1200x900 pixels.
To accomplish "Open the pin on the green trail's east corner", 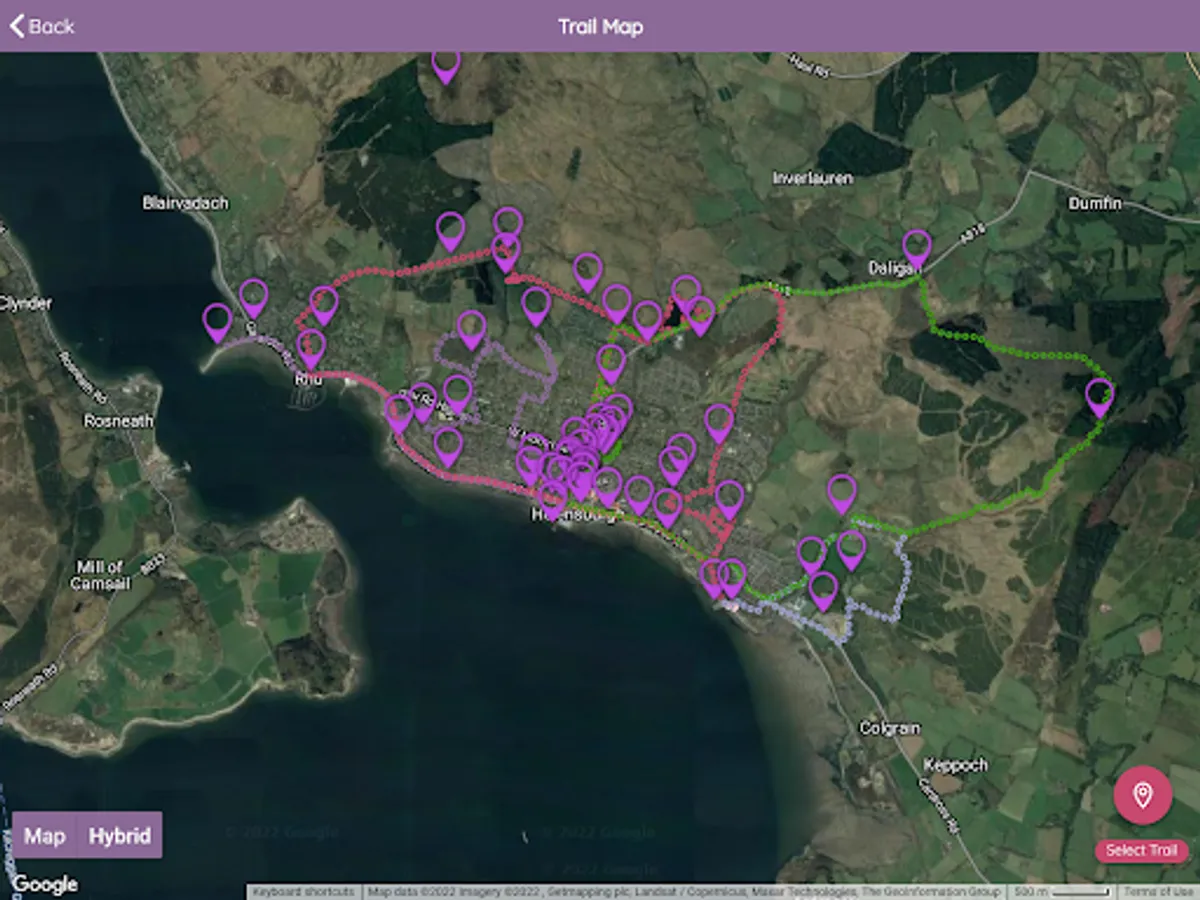I will pyautogui.click(x=1099, y=399).
